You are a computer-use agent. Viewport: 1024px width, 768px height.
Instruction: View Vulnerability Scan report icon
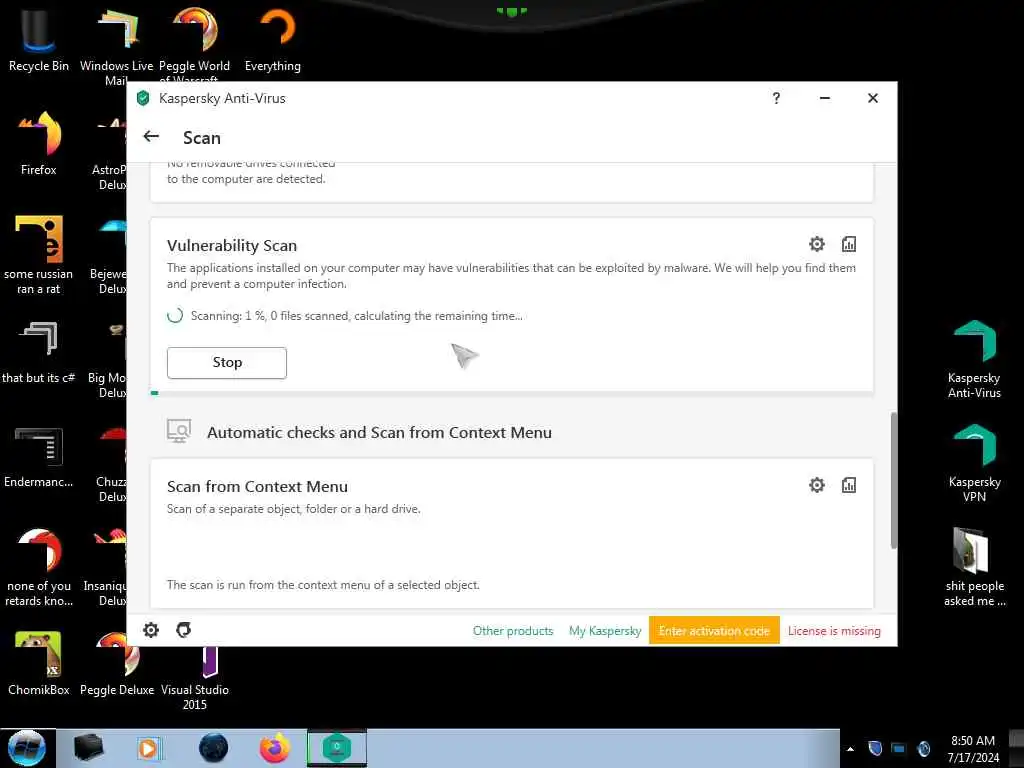848,244
